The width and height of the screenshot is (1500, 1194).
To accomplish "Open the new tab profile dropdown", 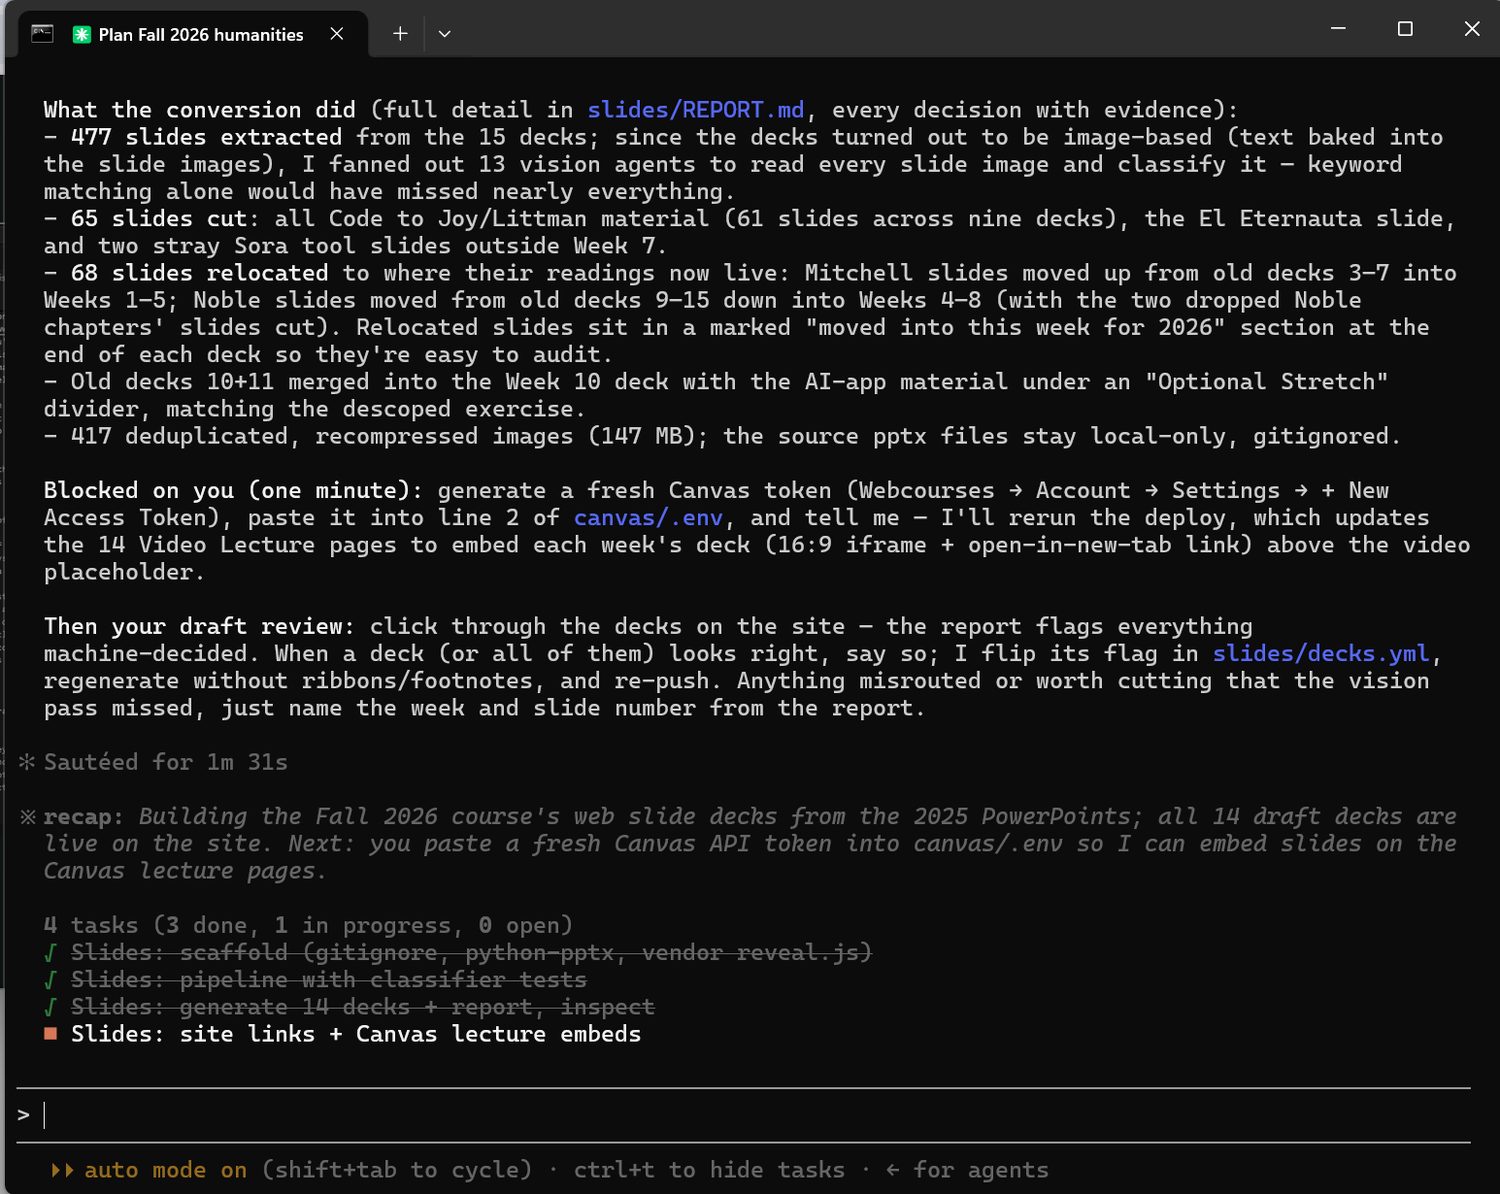I will [445, 34].
